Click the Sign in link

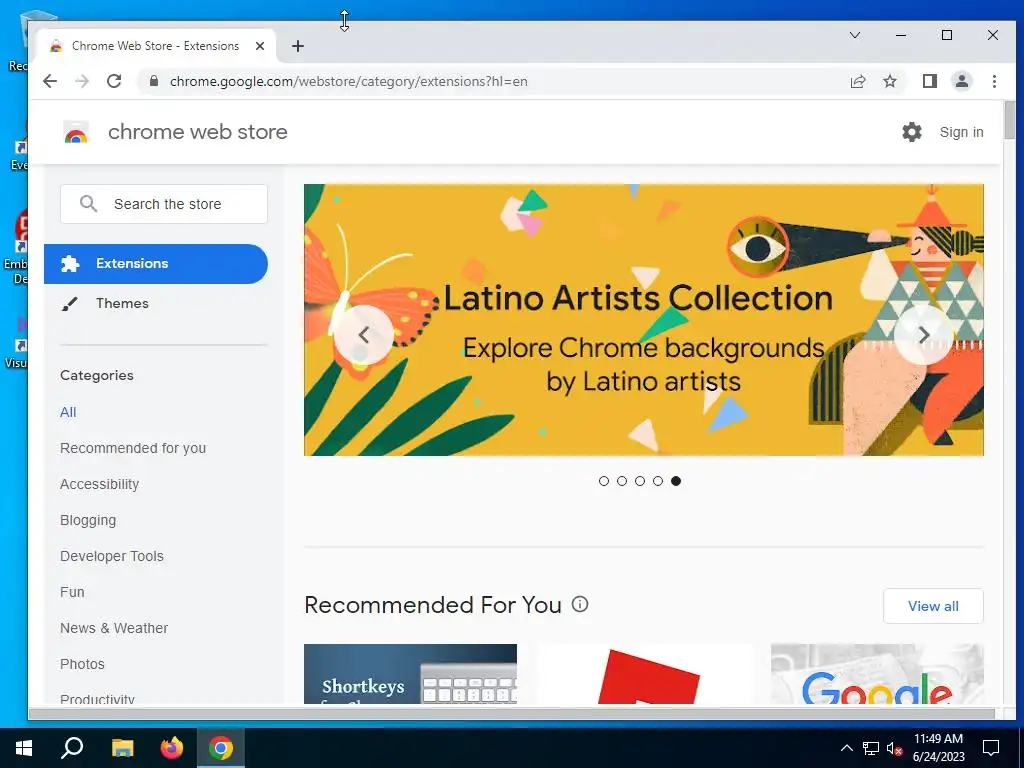(961, 132)
